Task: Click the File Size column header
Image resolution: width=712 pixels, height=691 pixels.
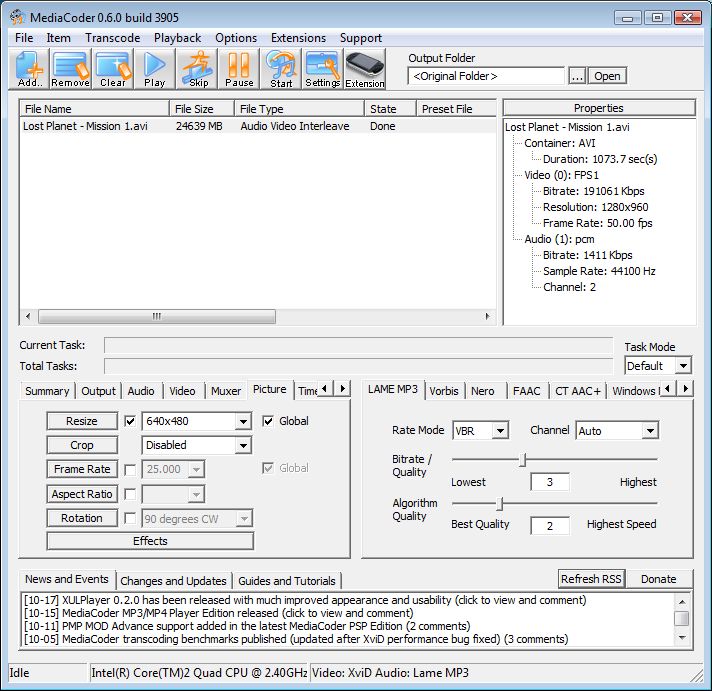Action: [x=202, y=109]
